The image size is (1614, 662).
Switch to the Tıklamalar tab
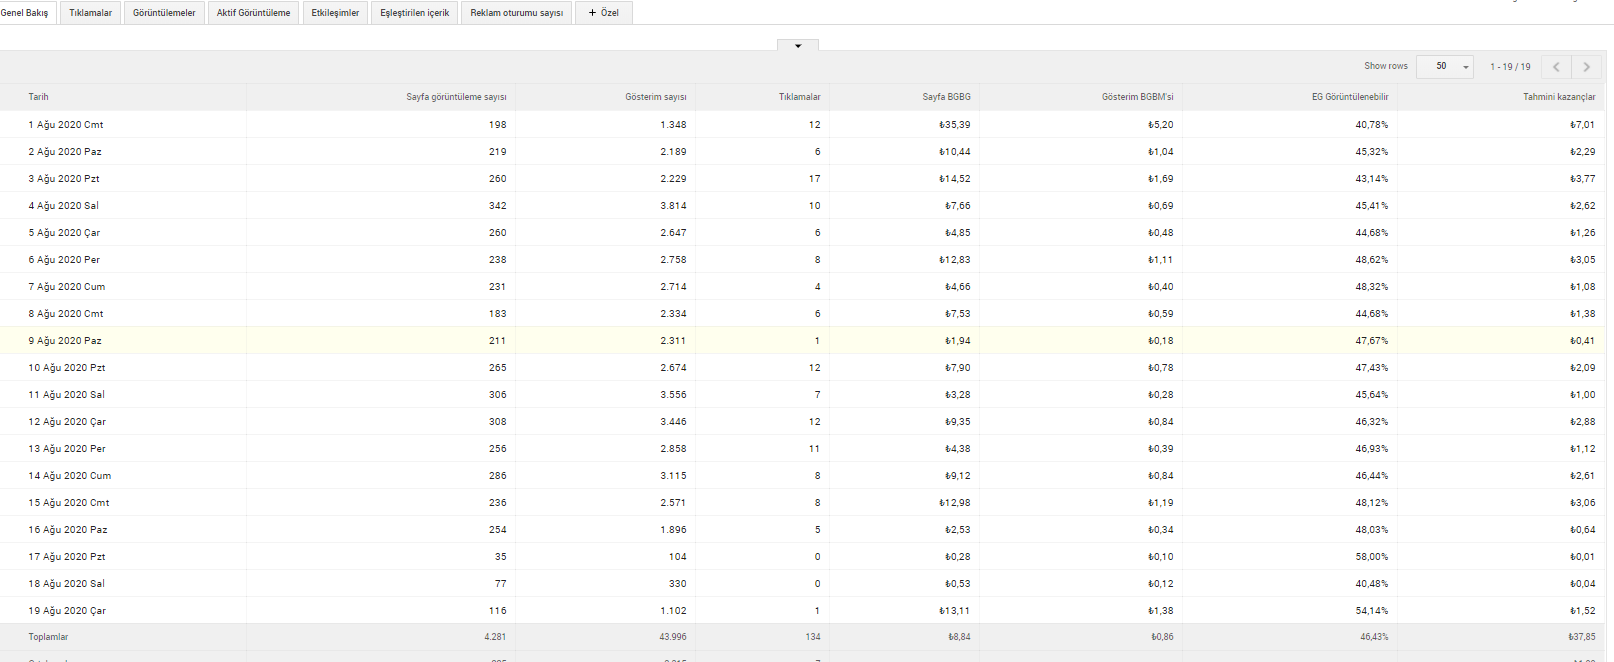90,13
